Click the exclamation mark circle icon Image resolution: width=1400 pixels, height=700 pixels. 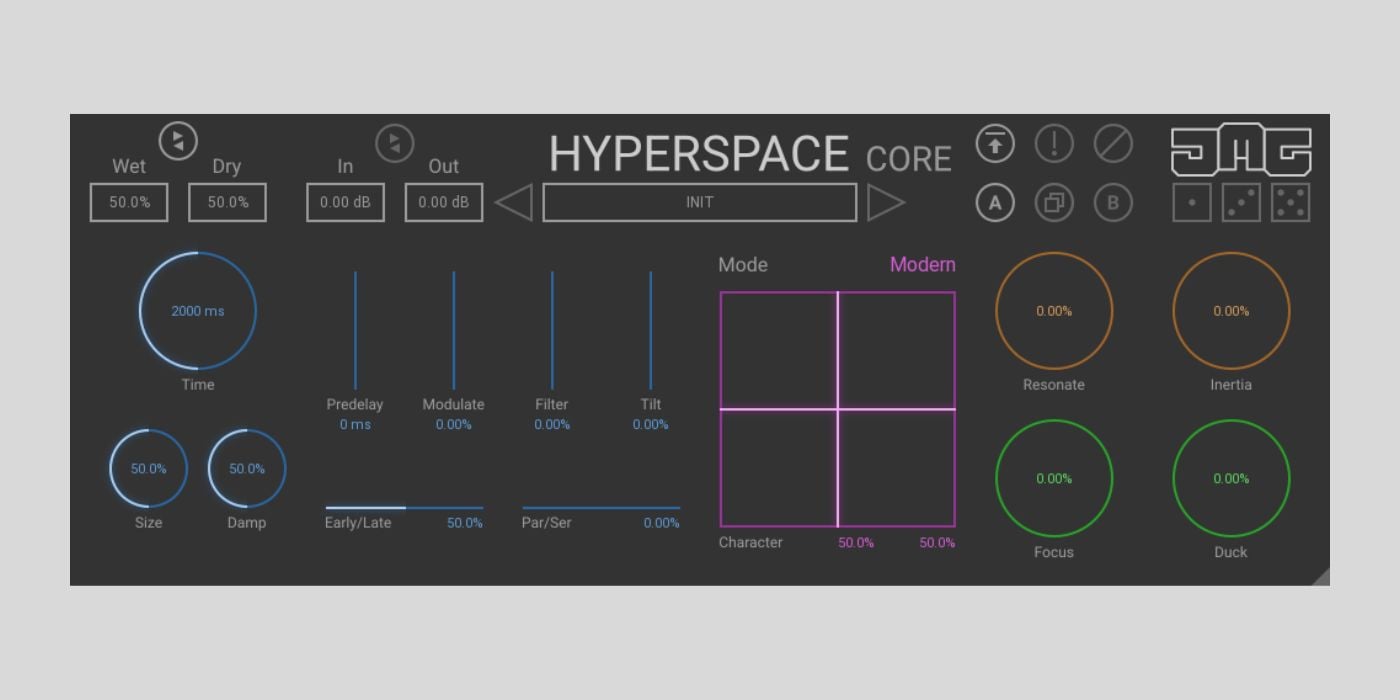coord(1053,144)
